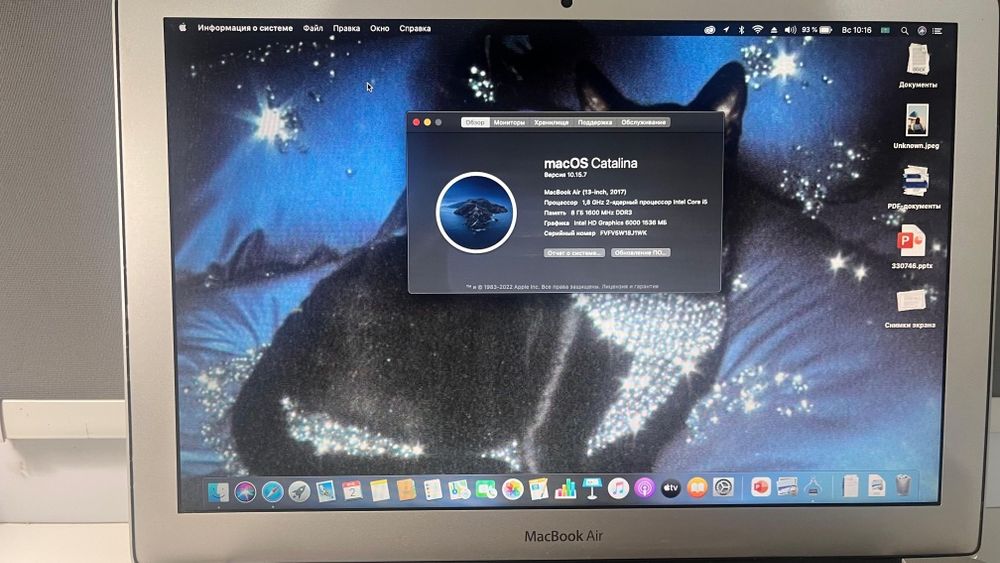Viewport: 1000px width, 563px height.
Task: Switch to the Хранилище tab
Action: [x=551, y=122]
